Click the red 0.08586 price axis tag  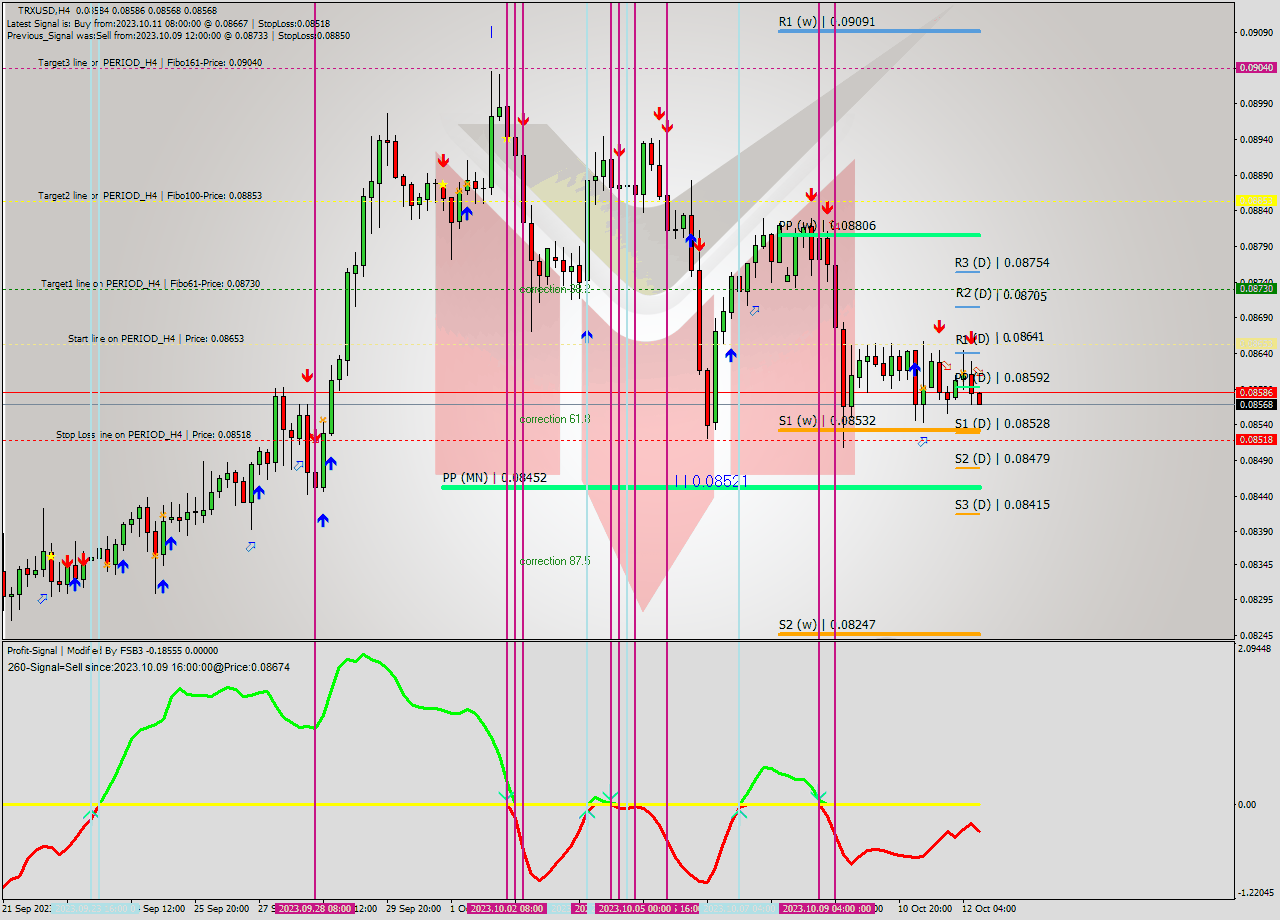click(x=1256, y=392)
